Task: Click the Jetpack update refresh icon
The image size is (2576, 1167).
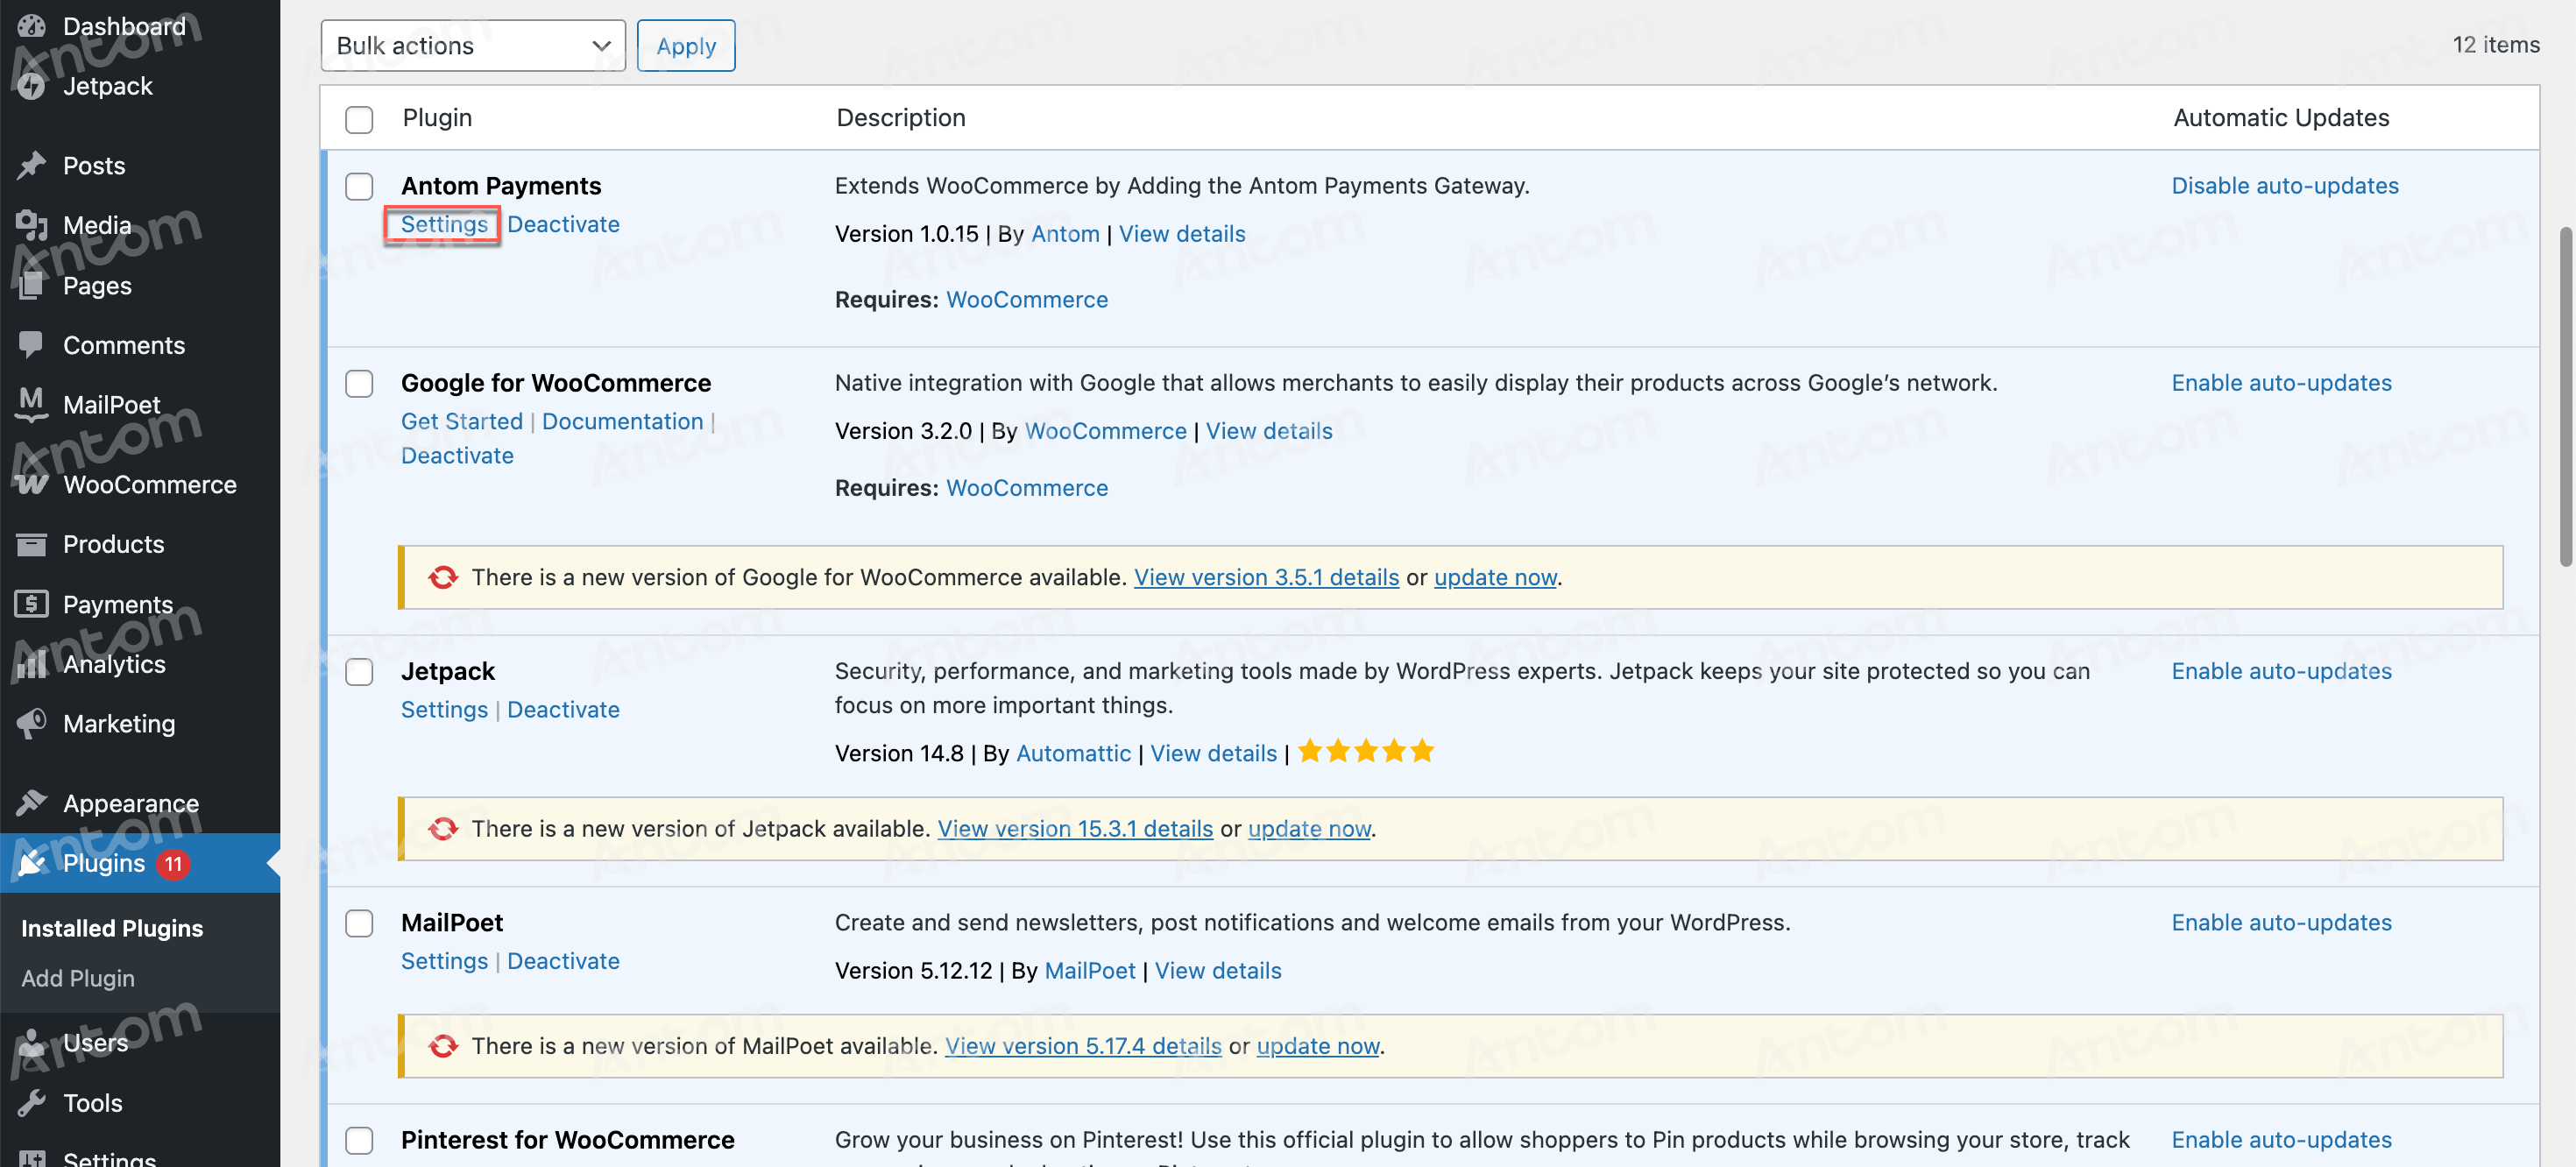Action: coord(443,829)
